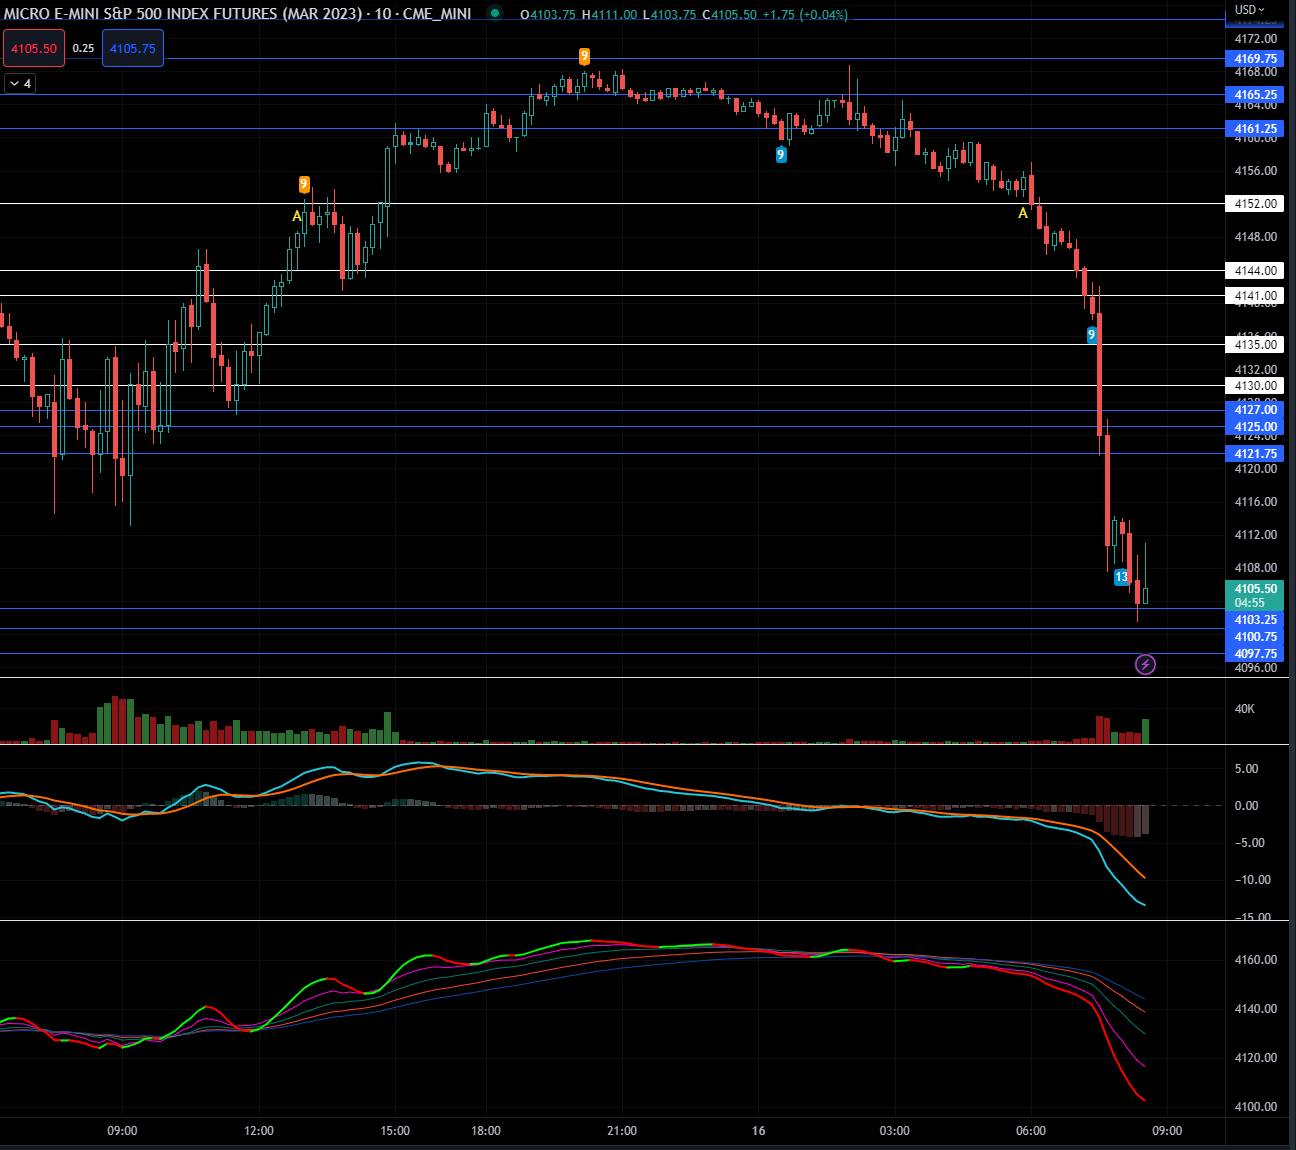Click the green market status dot
This screenshot has width=1296, height=1150.
[x=495, y=13]
